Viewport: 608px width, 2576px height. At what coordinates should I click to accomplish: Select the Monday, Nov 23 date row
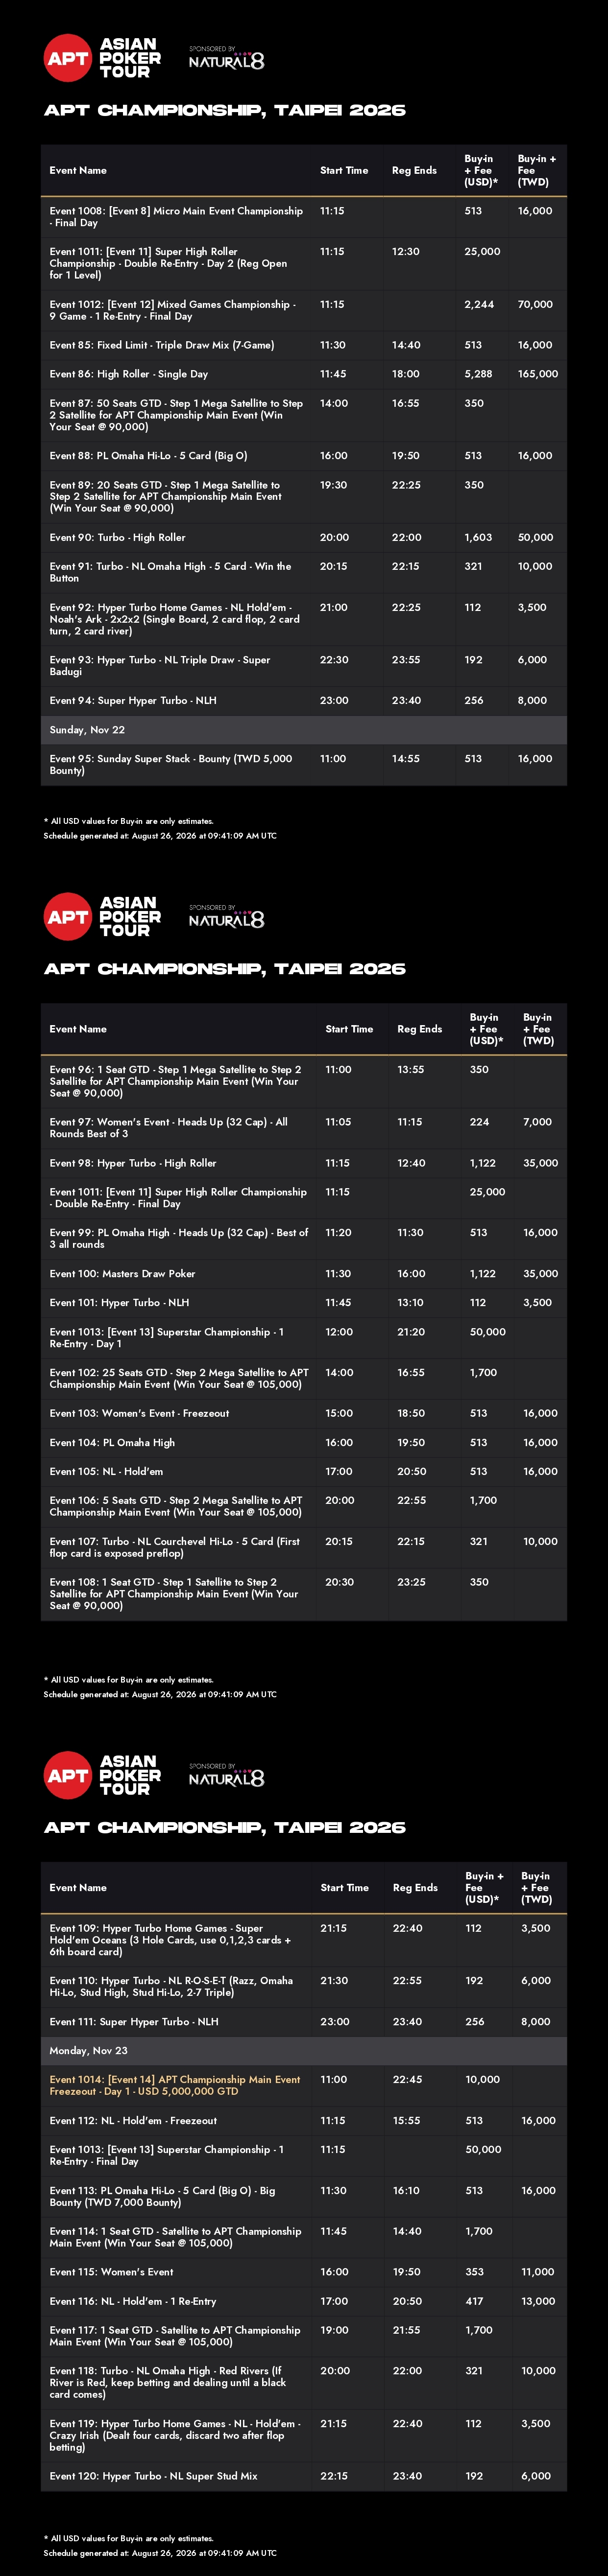[304, 2050]
